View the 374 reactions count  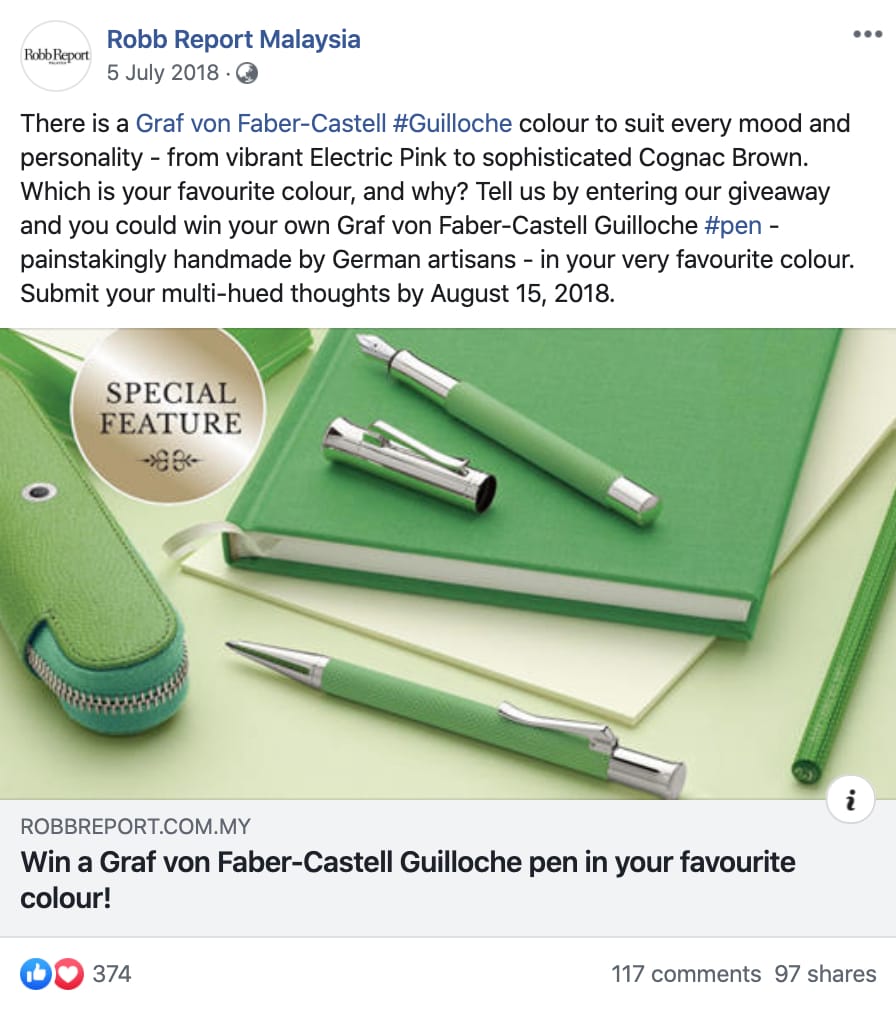(112, 974)
